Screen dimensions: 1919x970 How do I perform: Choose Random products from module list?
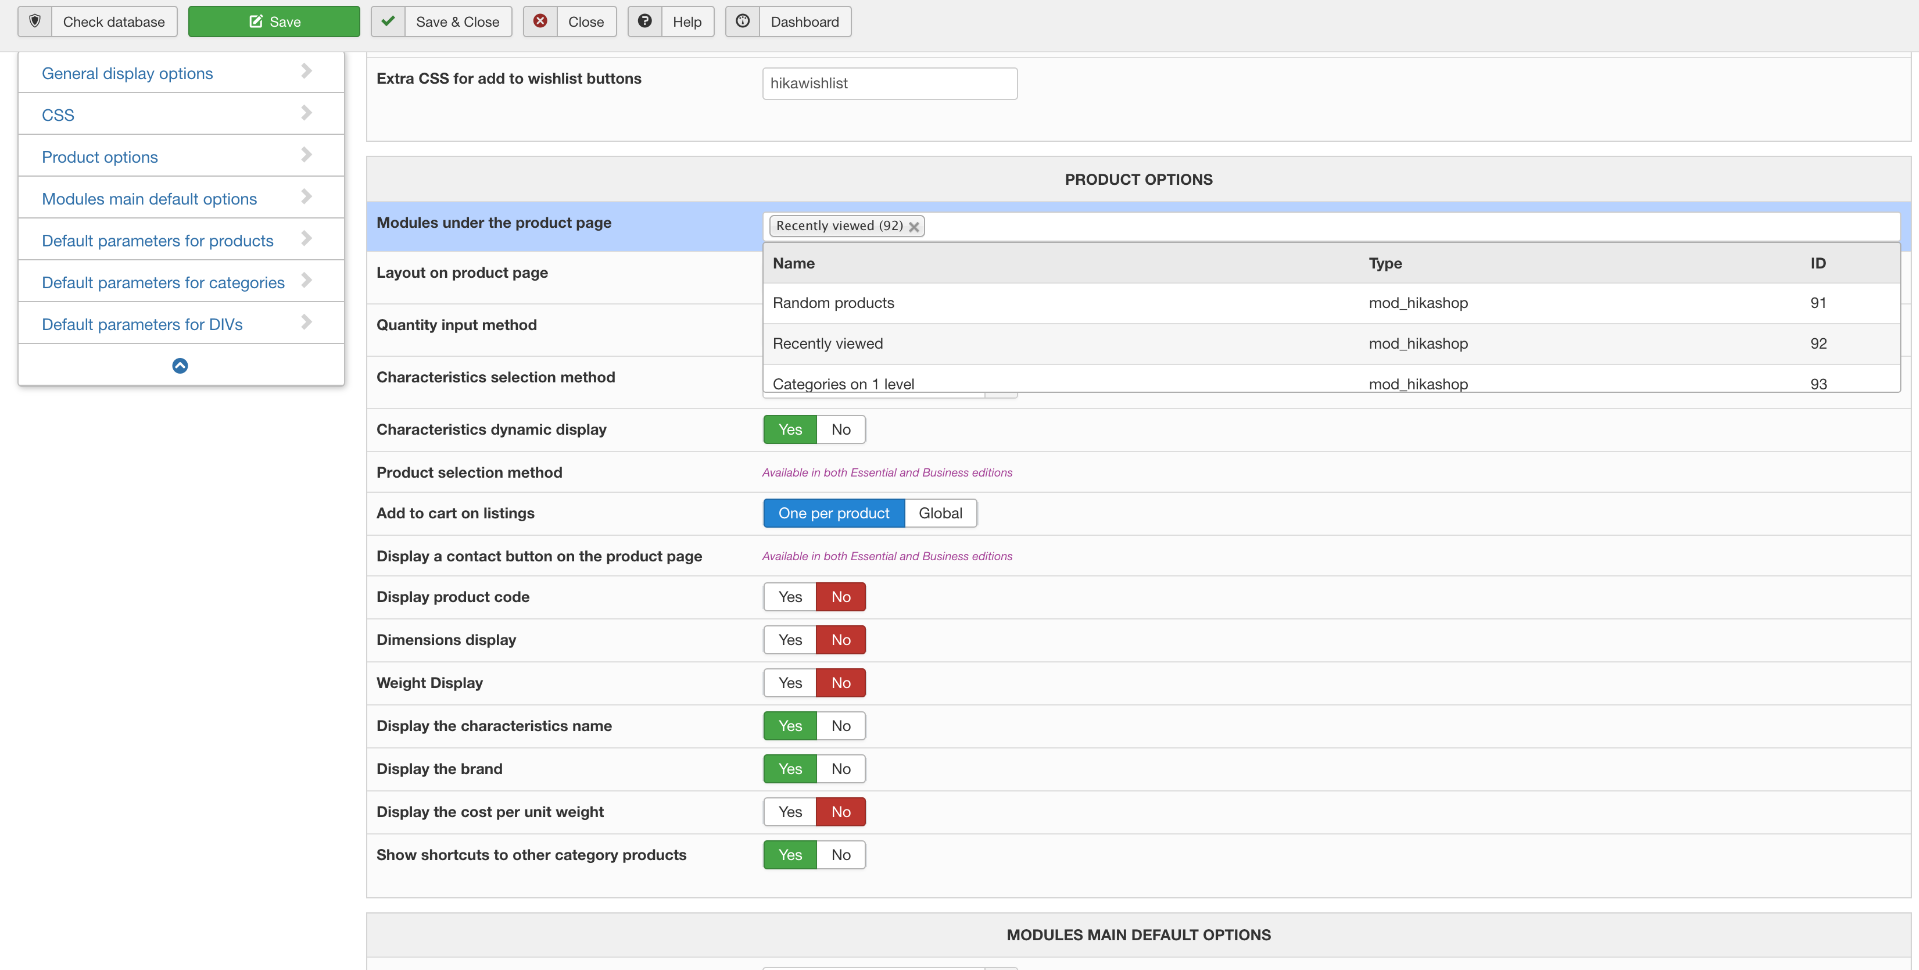[x=834, y=303]
